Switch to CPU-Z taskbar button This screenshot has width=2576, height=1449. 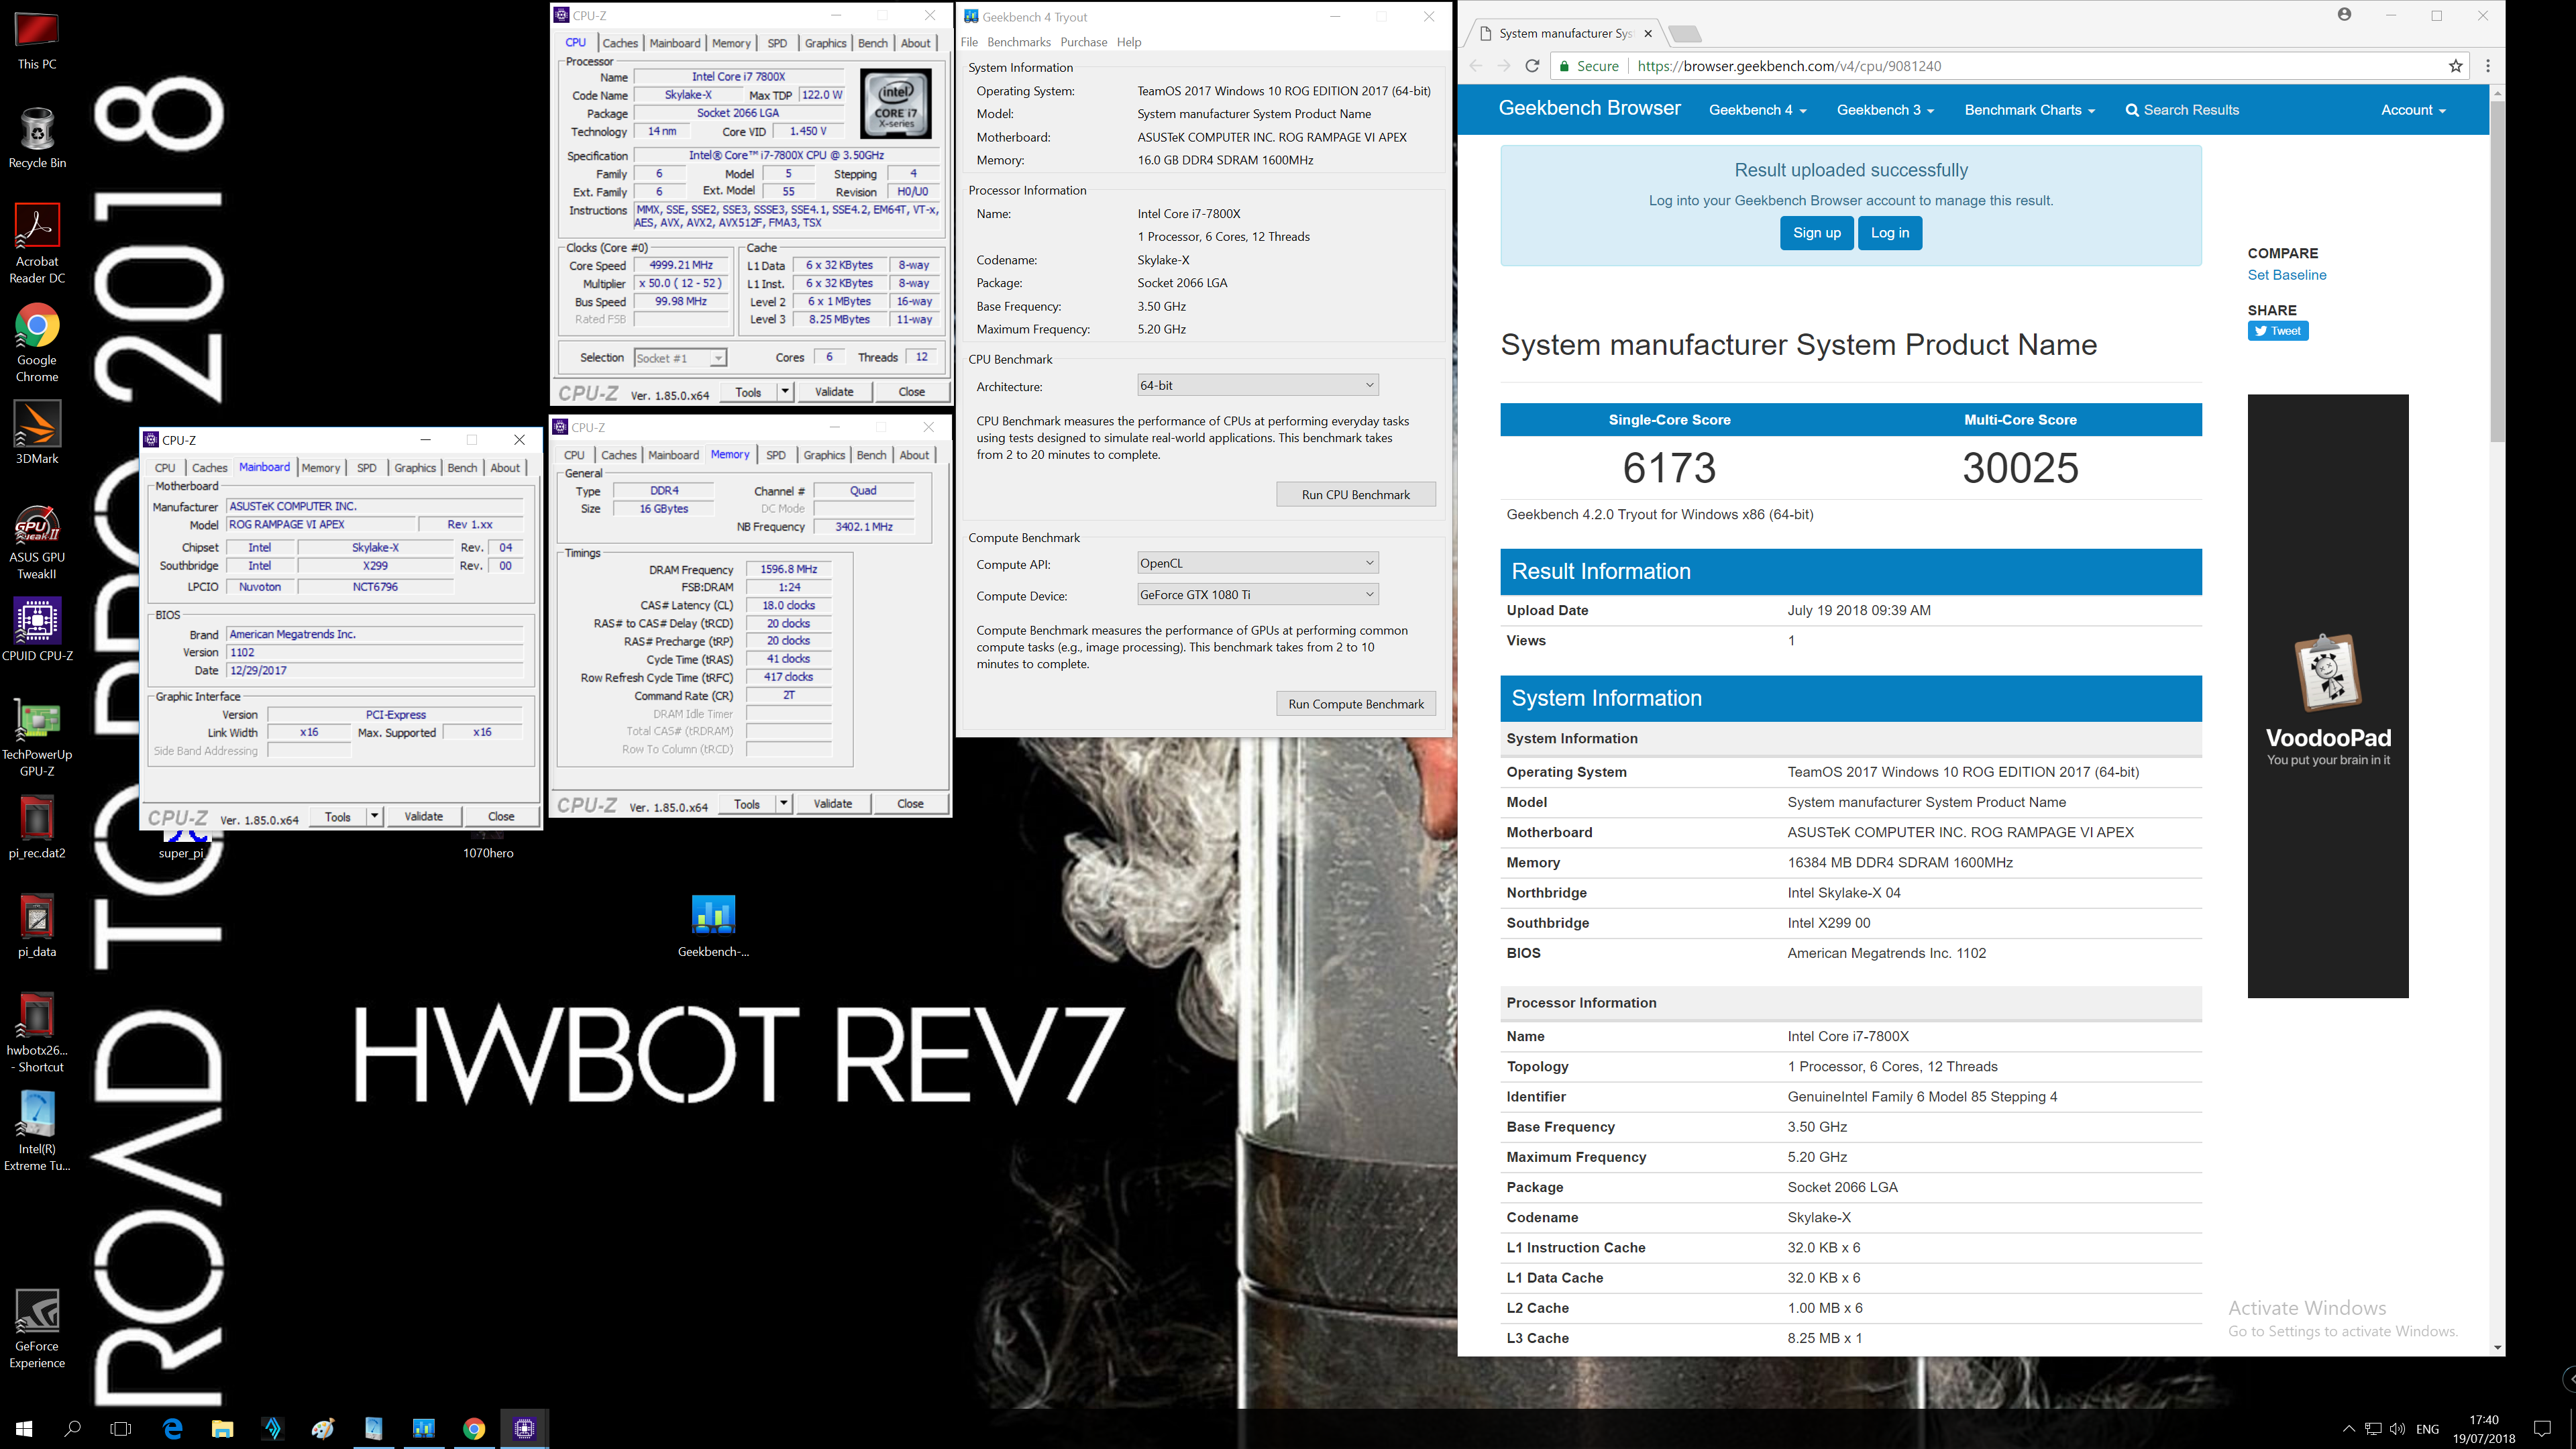(524, 1428)
